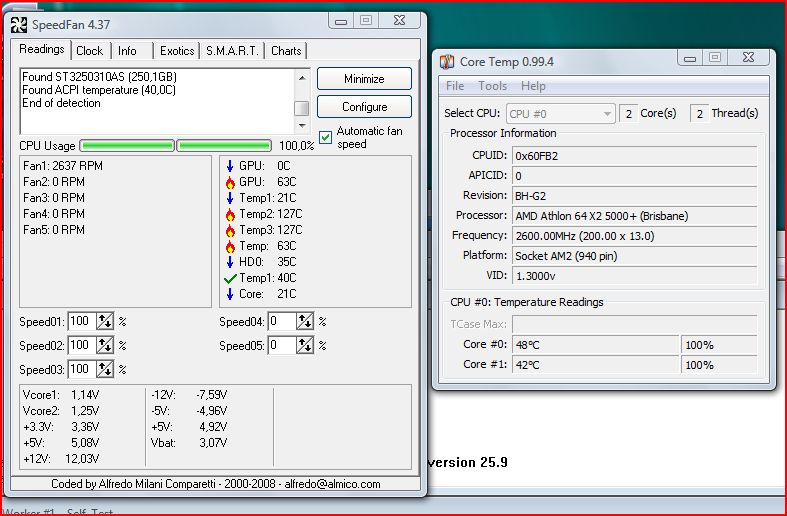Viewport: 787px width, 516px height.
Task: Click the flame icon beside Temp2 127C
Action: click(x=230, y=214)
